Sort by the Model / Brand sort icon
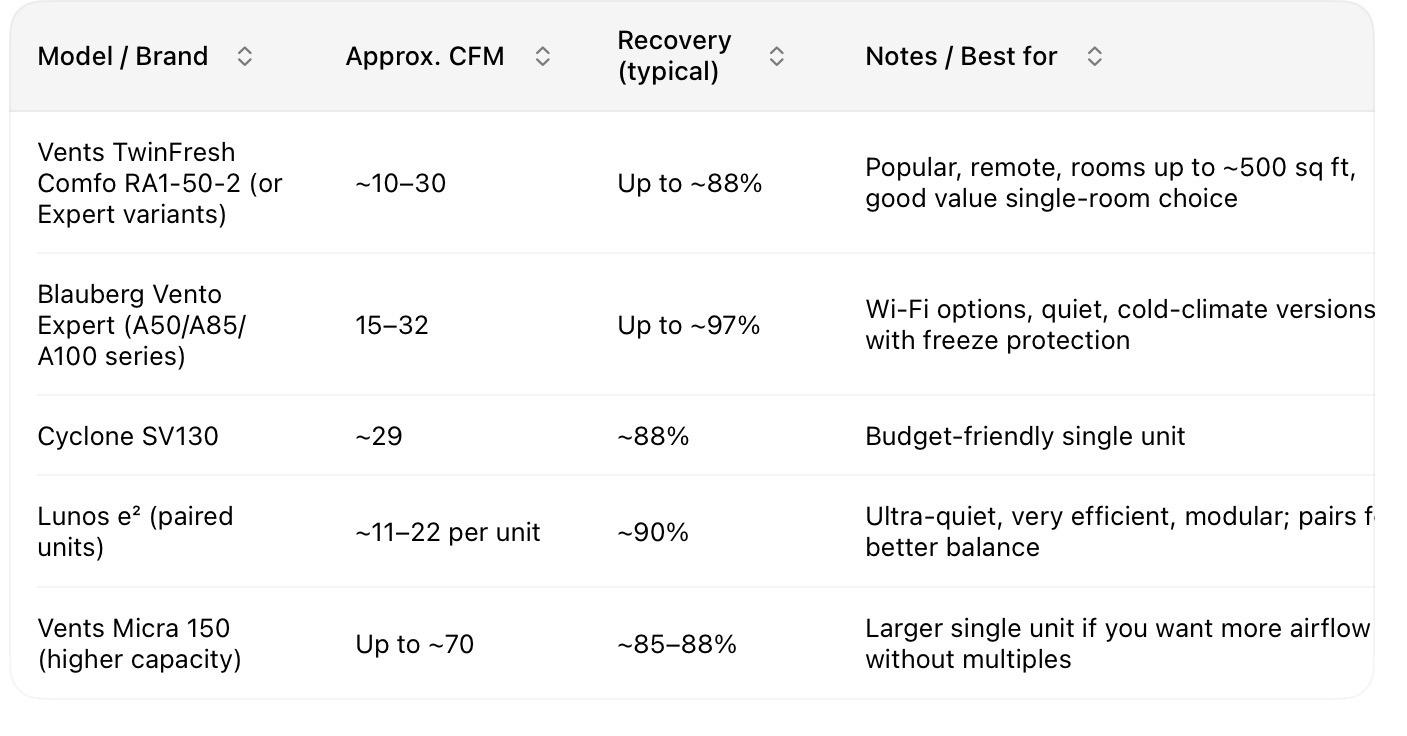The height and width of the screenshot is (736, 1407). pos(244,57)
